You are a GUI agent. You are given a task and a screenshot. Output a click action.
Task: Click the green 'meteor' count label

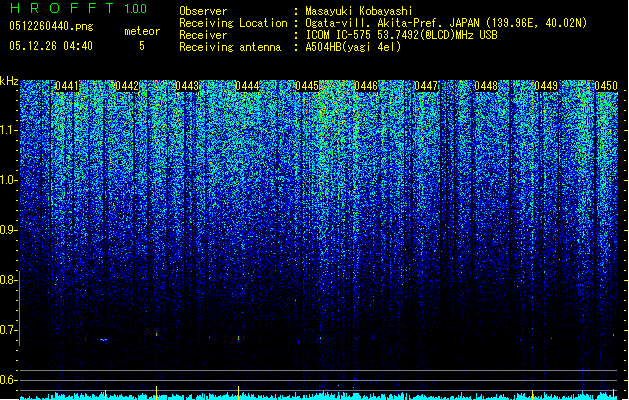[142, 31]
